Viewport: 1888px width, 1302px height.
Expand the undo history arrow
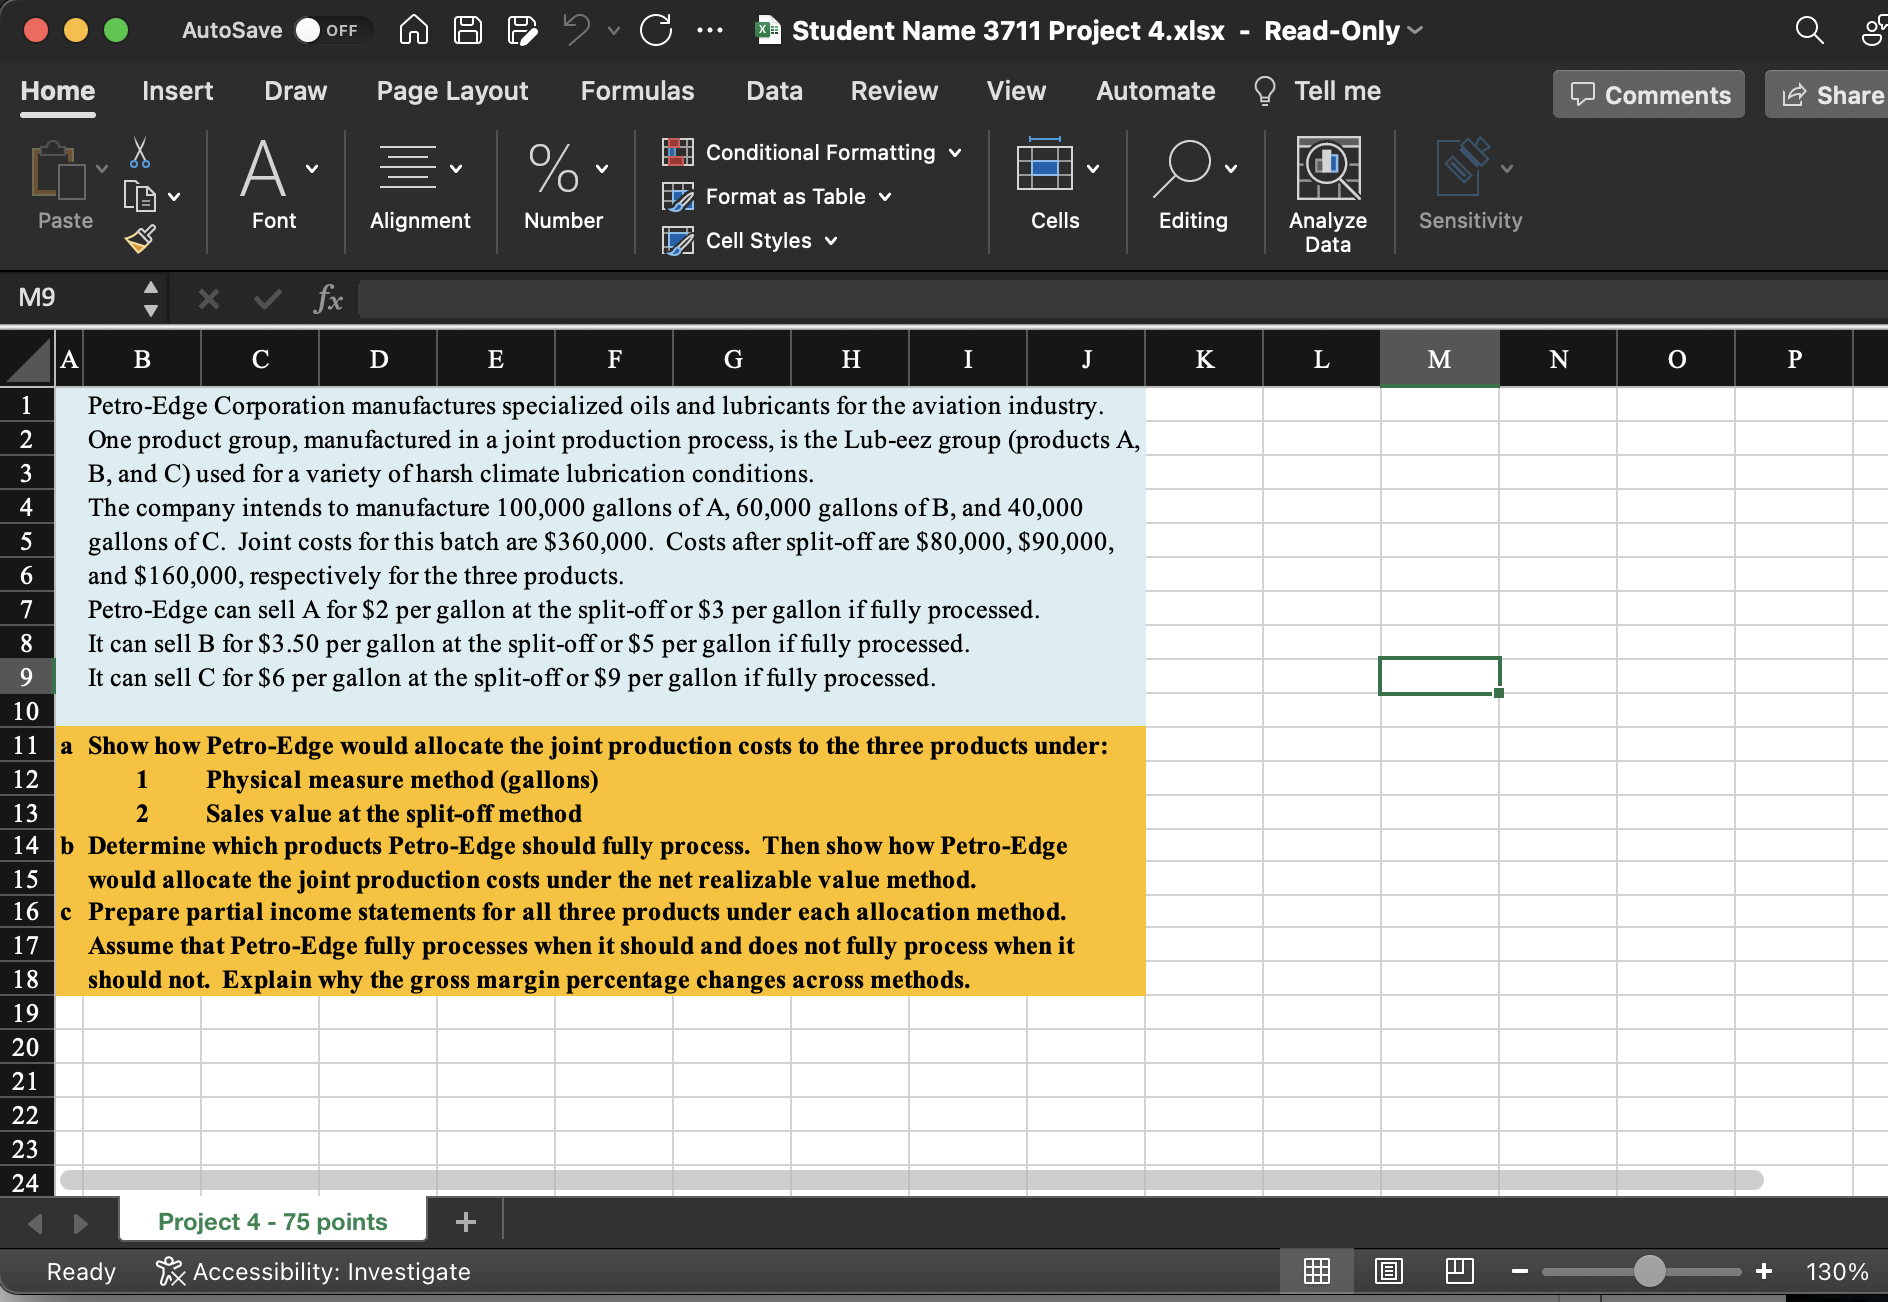click(x=613, y=31)
